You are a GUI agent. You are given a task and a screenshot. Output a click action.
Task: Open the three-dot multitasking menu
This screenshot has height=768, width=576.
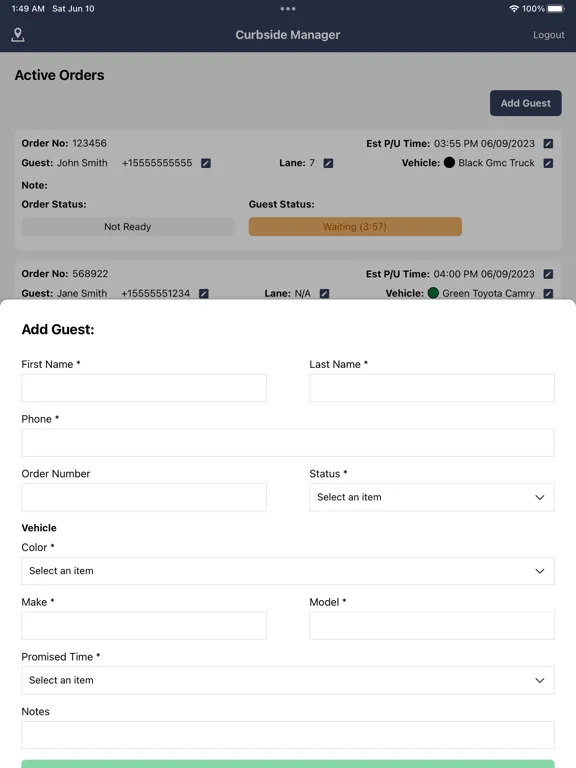[x=288, y=9]
